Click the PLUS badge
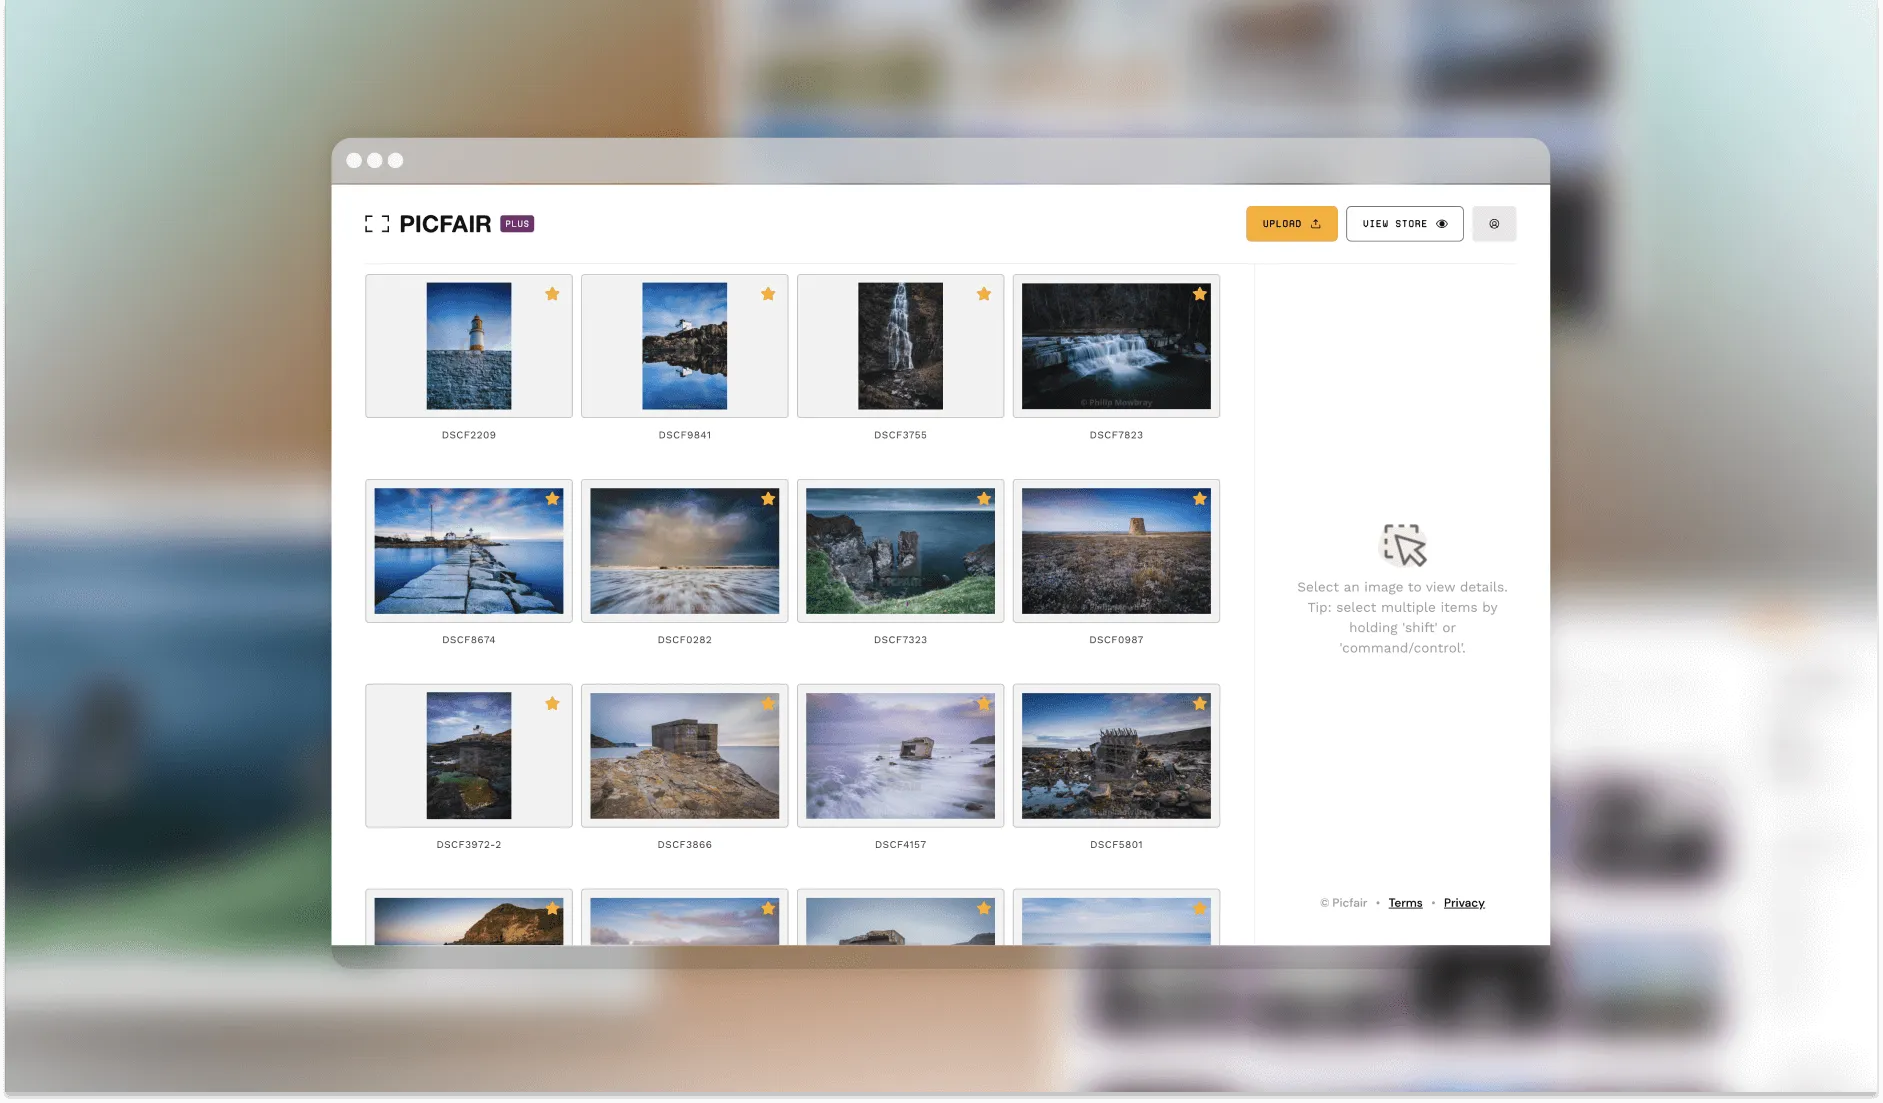 tap(517, 224)
